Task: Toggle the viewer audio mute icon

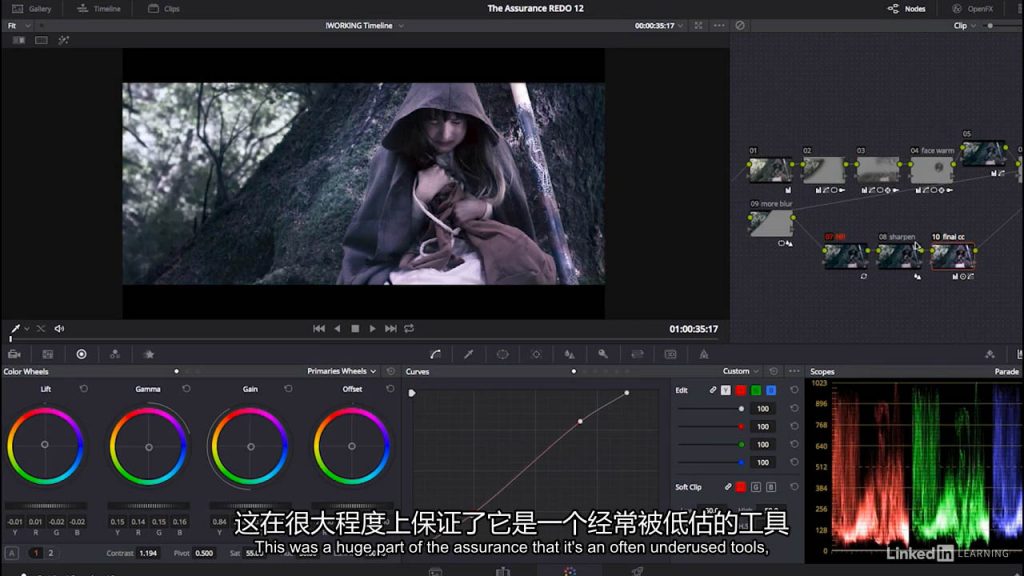Action: click(x=59, y=328)
